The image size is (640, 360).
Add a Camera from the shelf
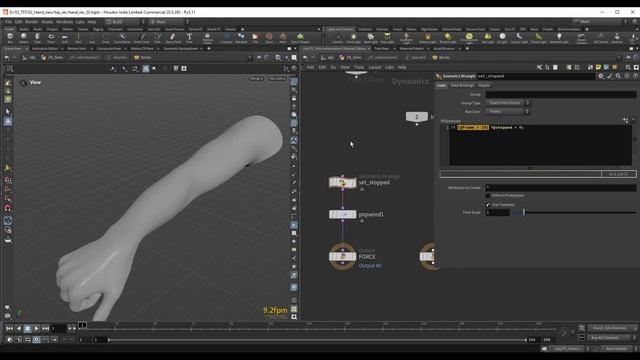[338, 38]
